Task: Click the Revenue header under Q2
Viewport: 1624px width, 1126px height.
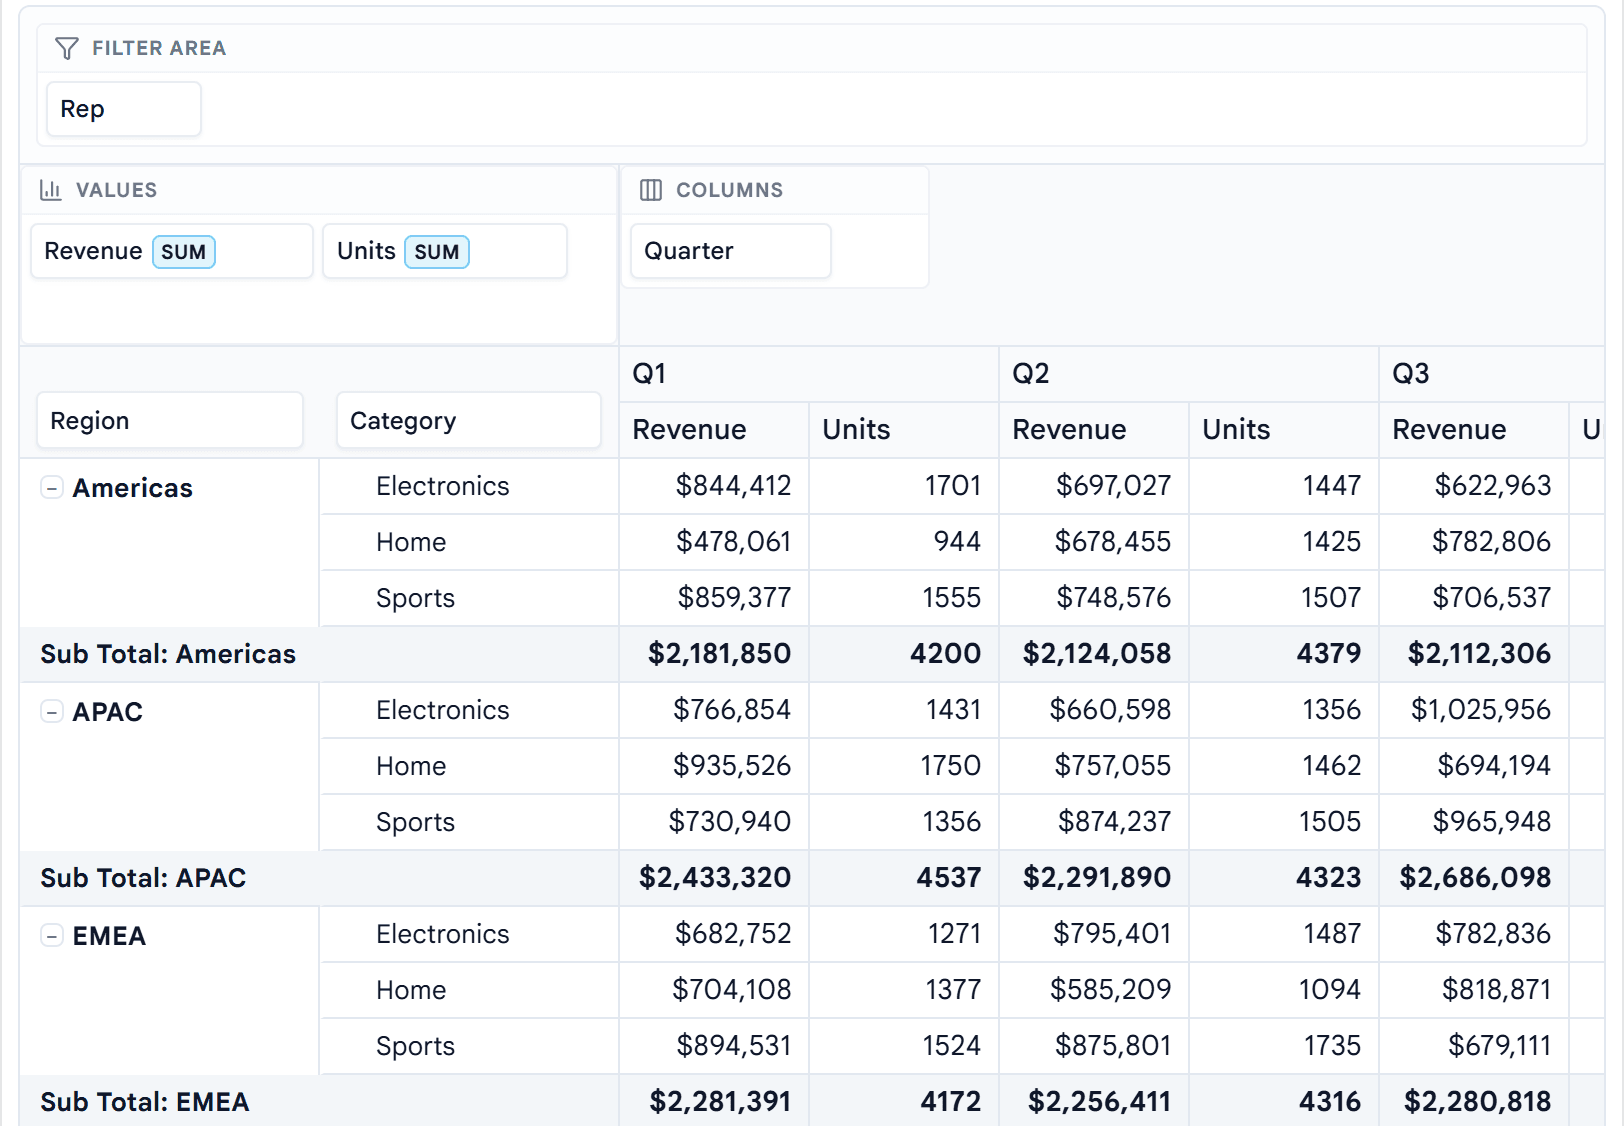Action: 1094,430
